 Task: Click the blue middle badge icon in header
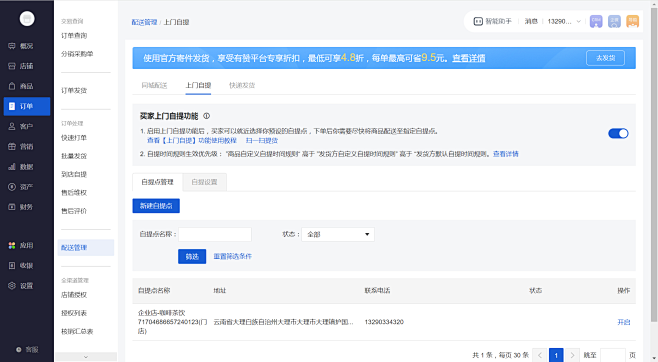[614, 21]
